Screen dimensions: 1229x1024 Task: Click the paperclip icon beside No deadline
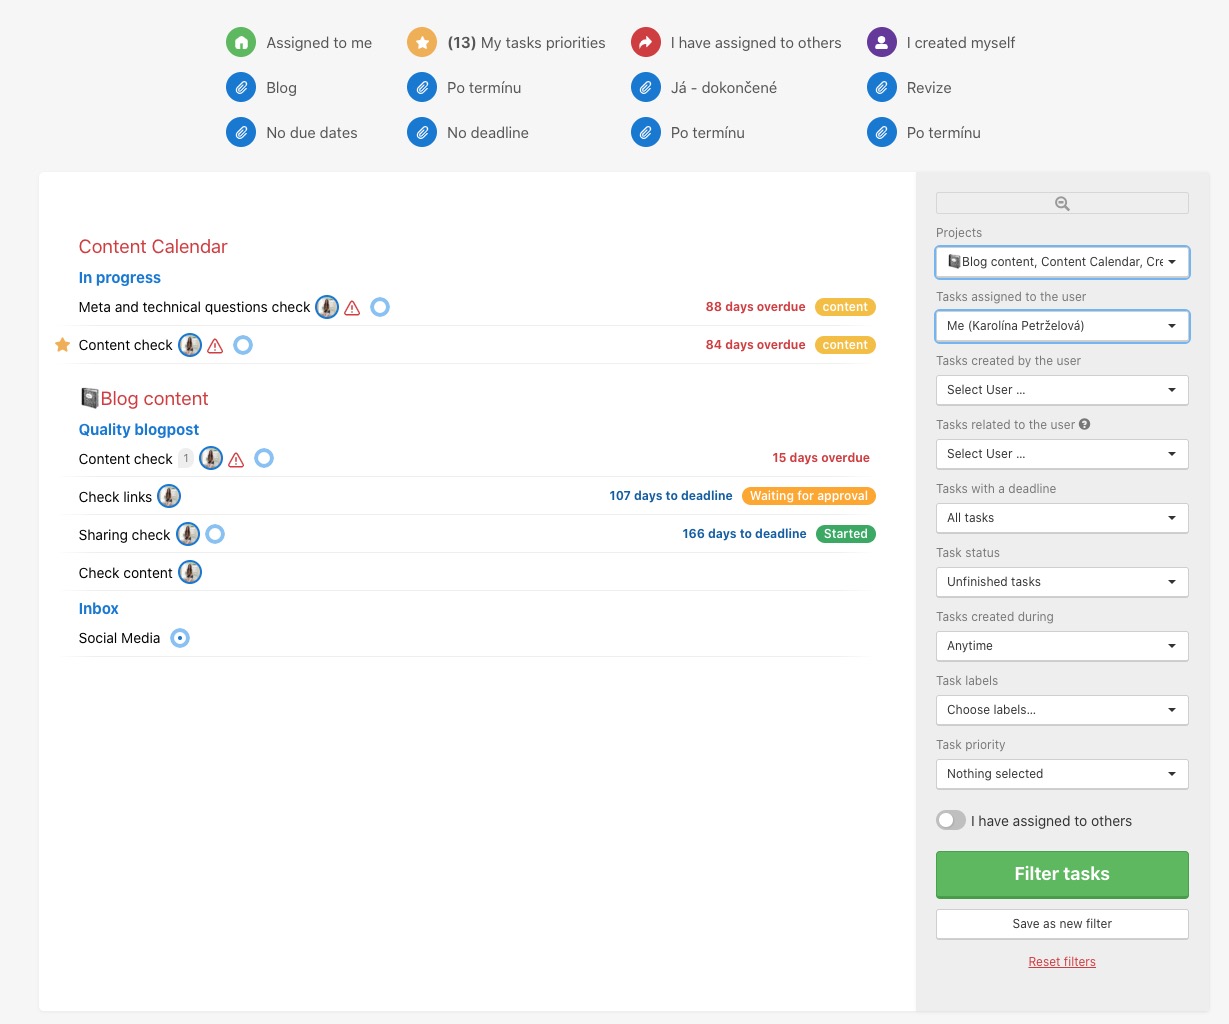[x=422, y=133]
